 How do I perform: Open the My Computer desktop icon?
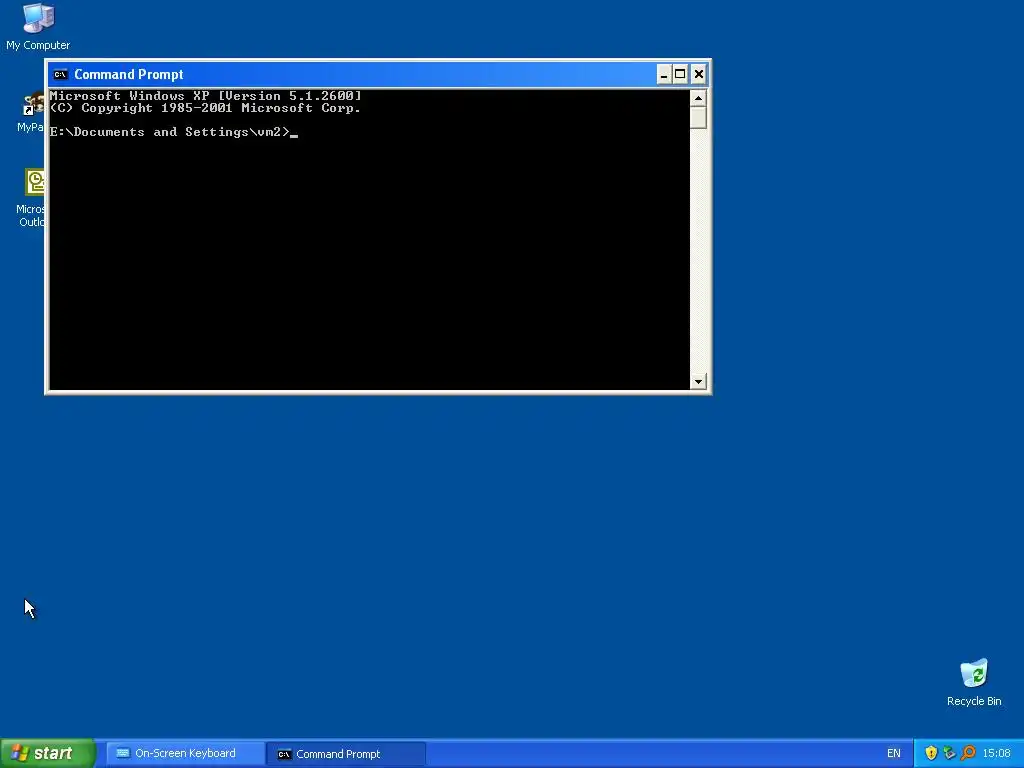(x=38, y=26)
